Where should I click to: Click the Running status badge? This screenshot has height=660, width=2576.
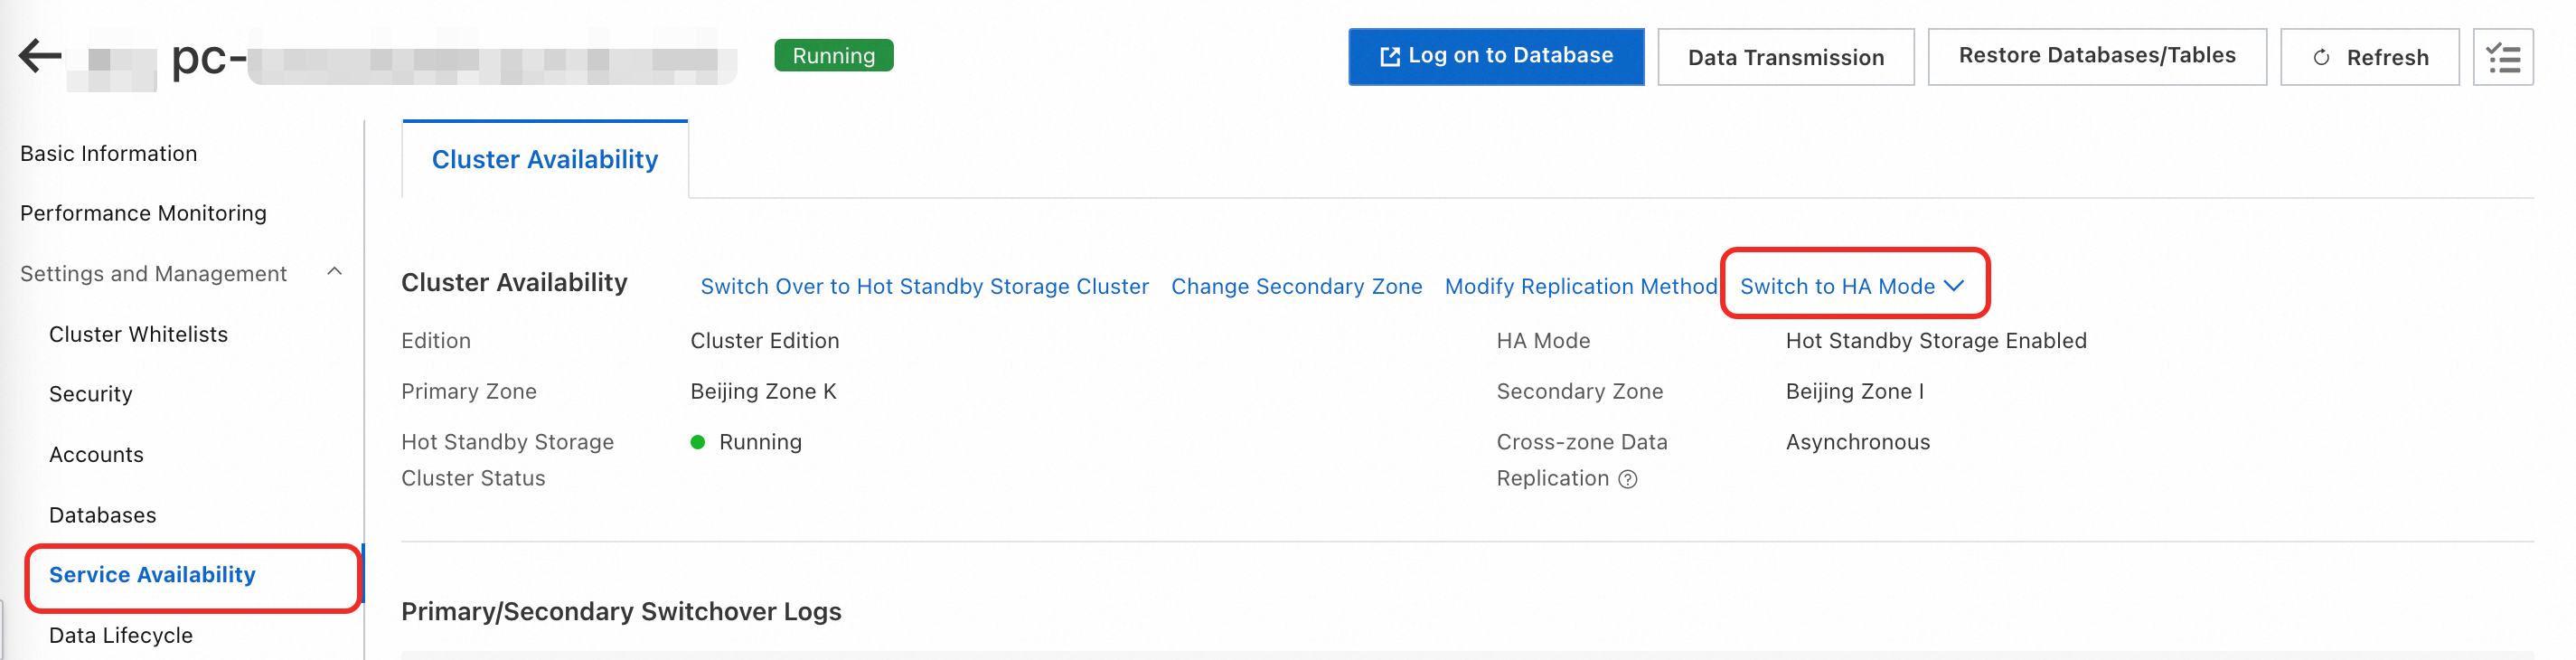[x=833, y=56]
